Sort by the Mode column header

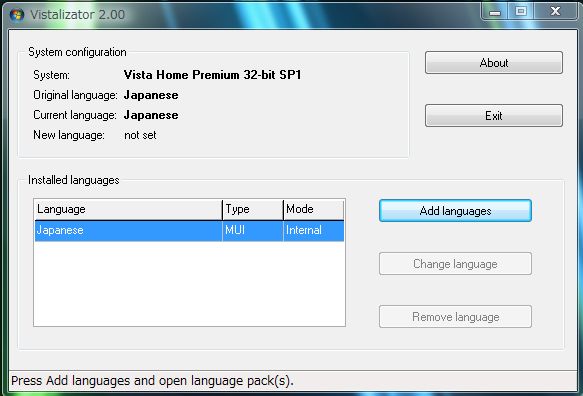(313, 209)
